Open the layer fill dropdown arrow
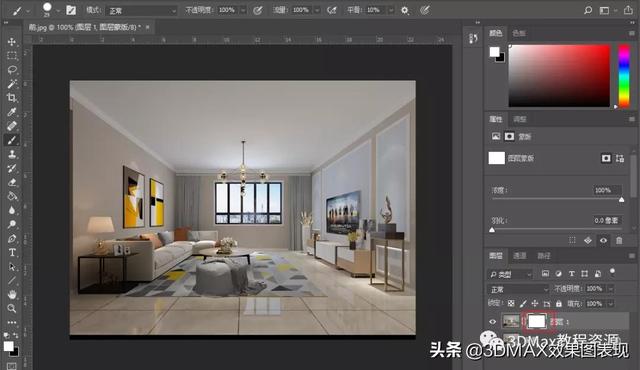Screen dimensions: 640x370 click(611, 304)
